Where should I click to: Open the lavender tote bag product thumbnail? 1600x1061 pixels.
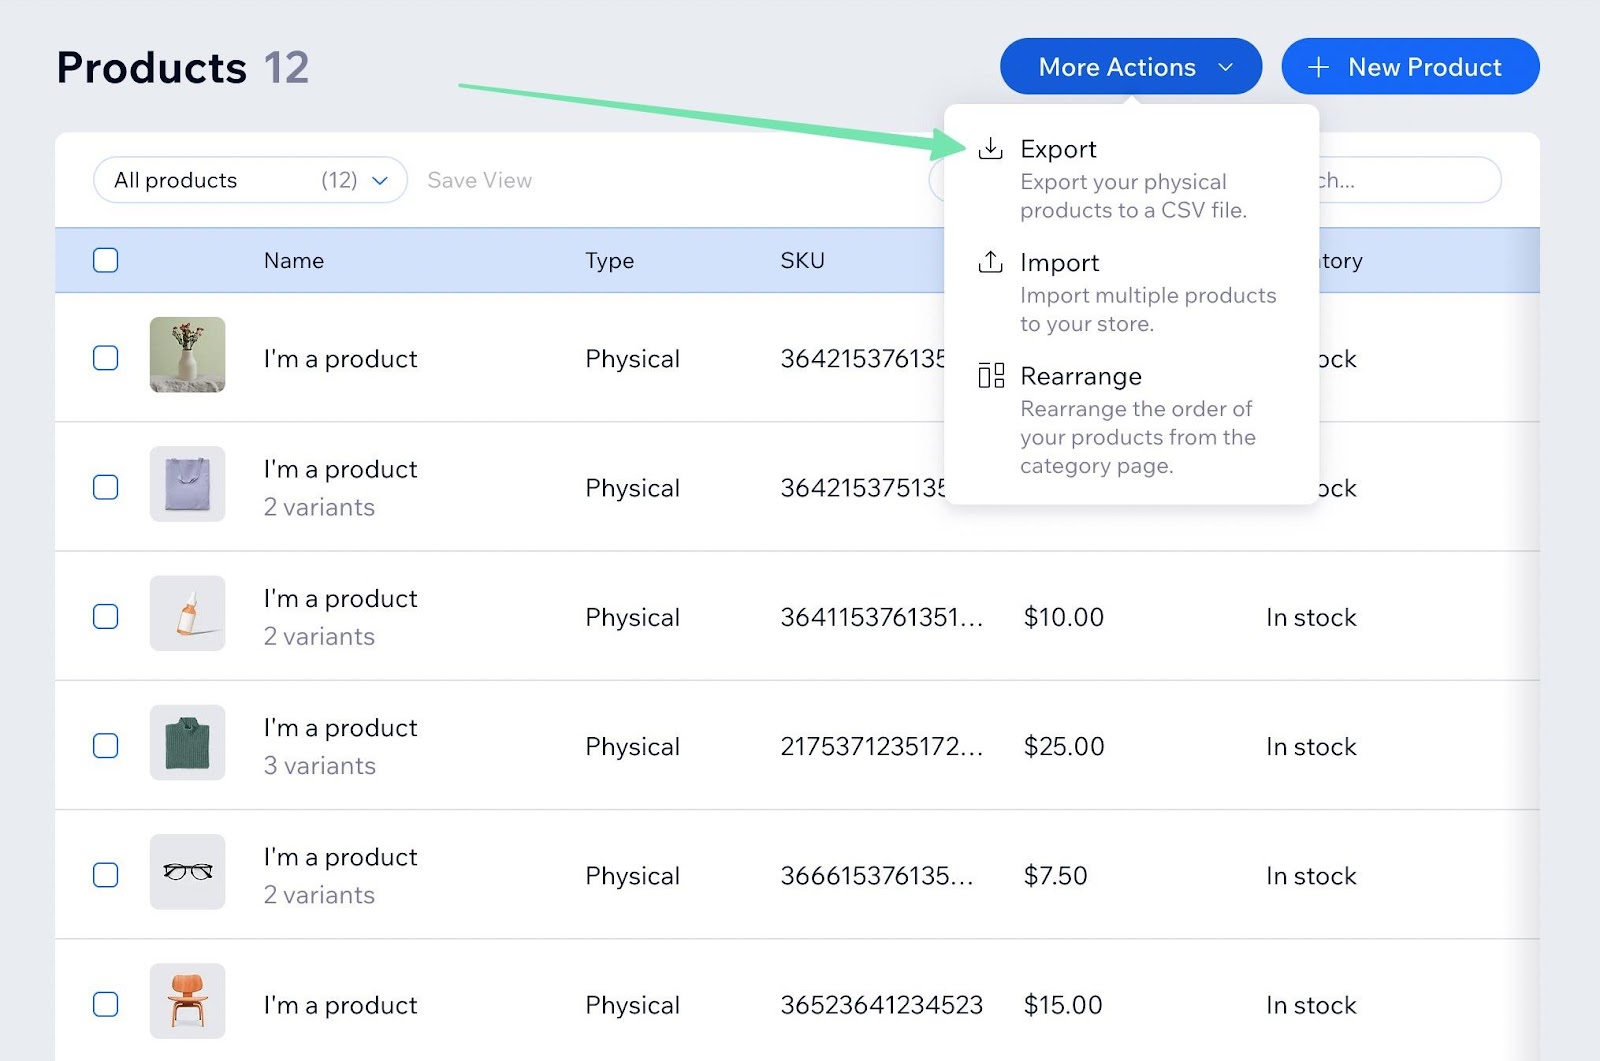pyautogui.click(x=187, y=484)
